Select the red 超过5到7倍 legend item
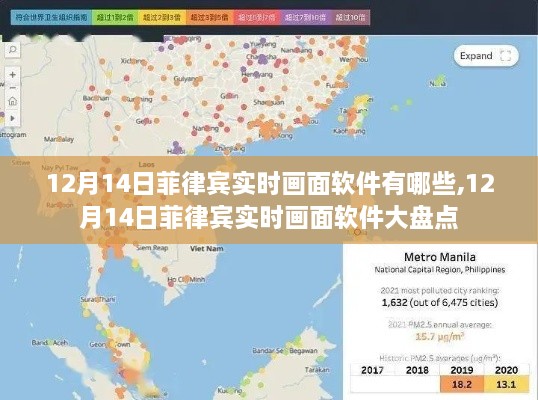This screenshot has width=538, height=400. point(257,17)
